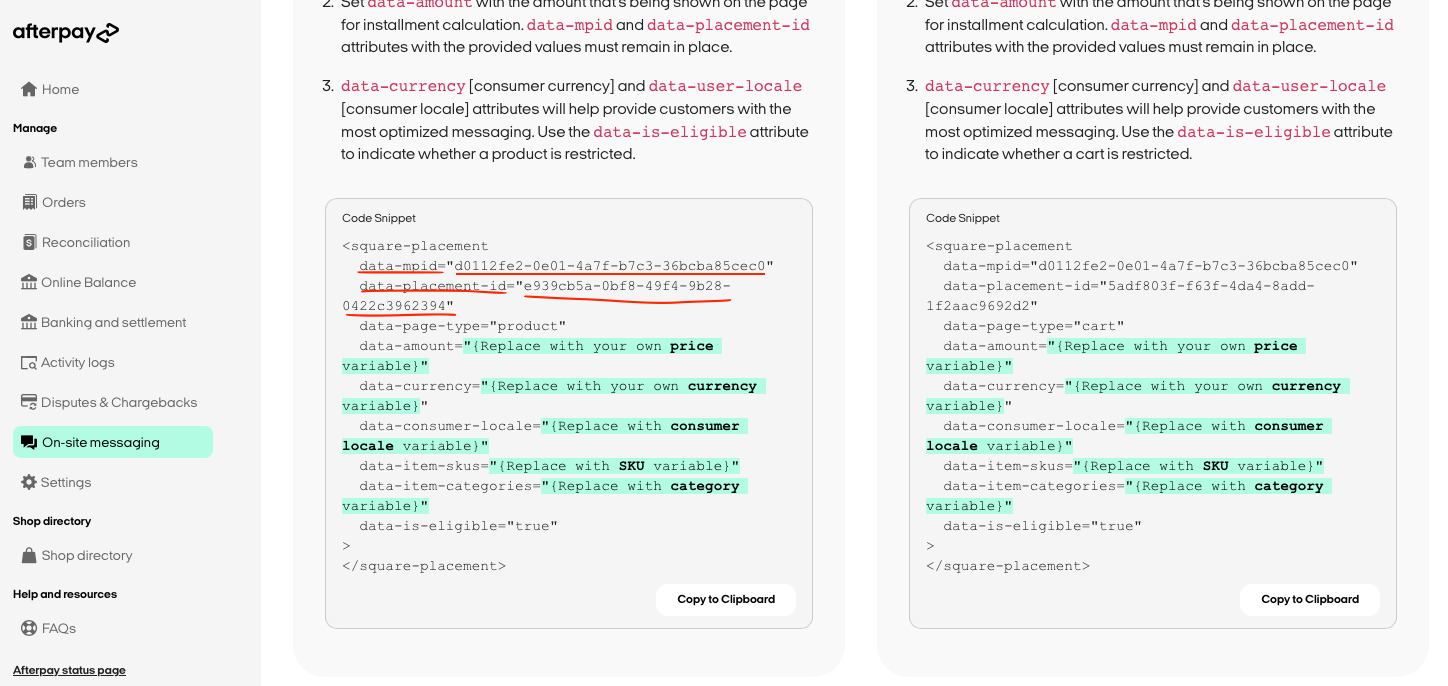Click the consumer locale placeholder in cart snippet
Viewport: 1448px width, 686px height.
[1129, 436]
